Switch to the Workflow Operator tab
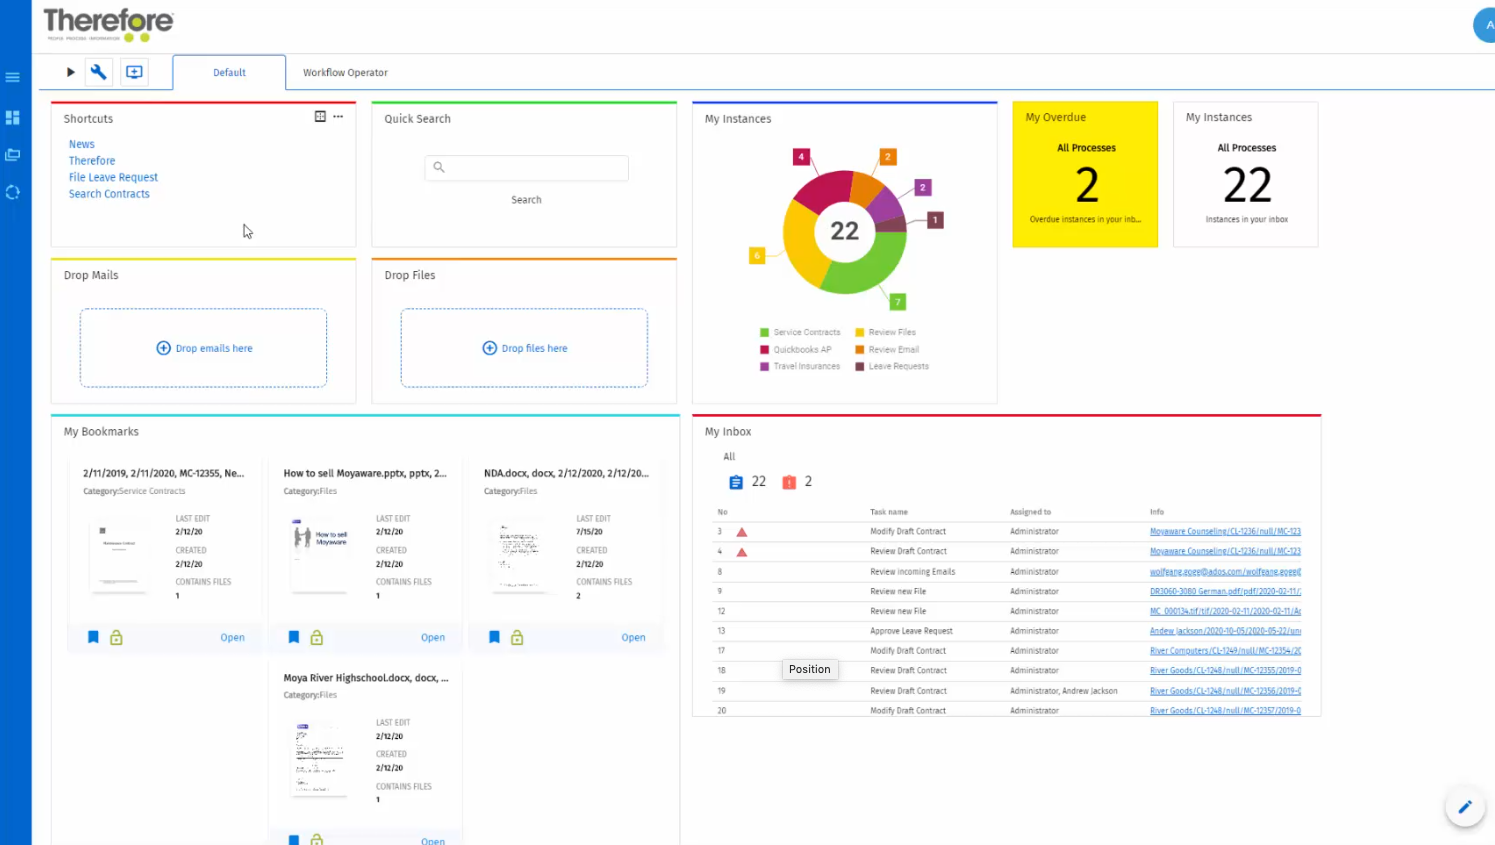This screenshot has width=1495, height=845. click(x=345, y=72)
